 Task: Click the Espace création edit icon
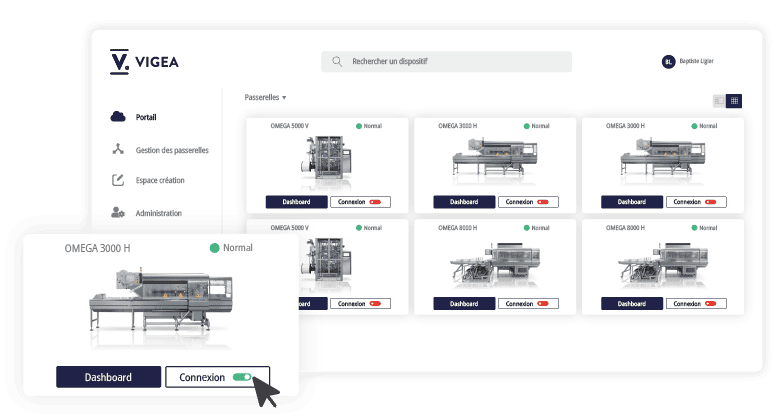click(118, 180)
